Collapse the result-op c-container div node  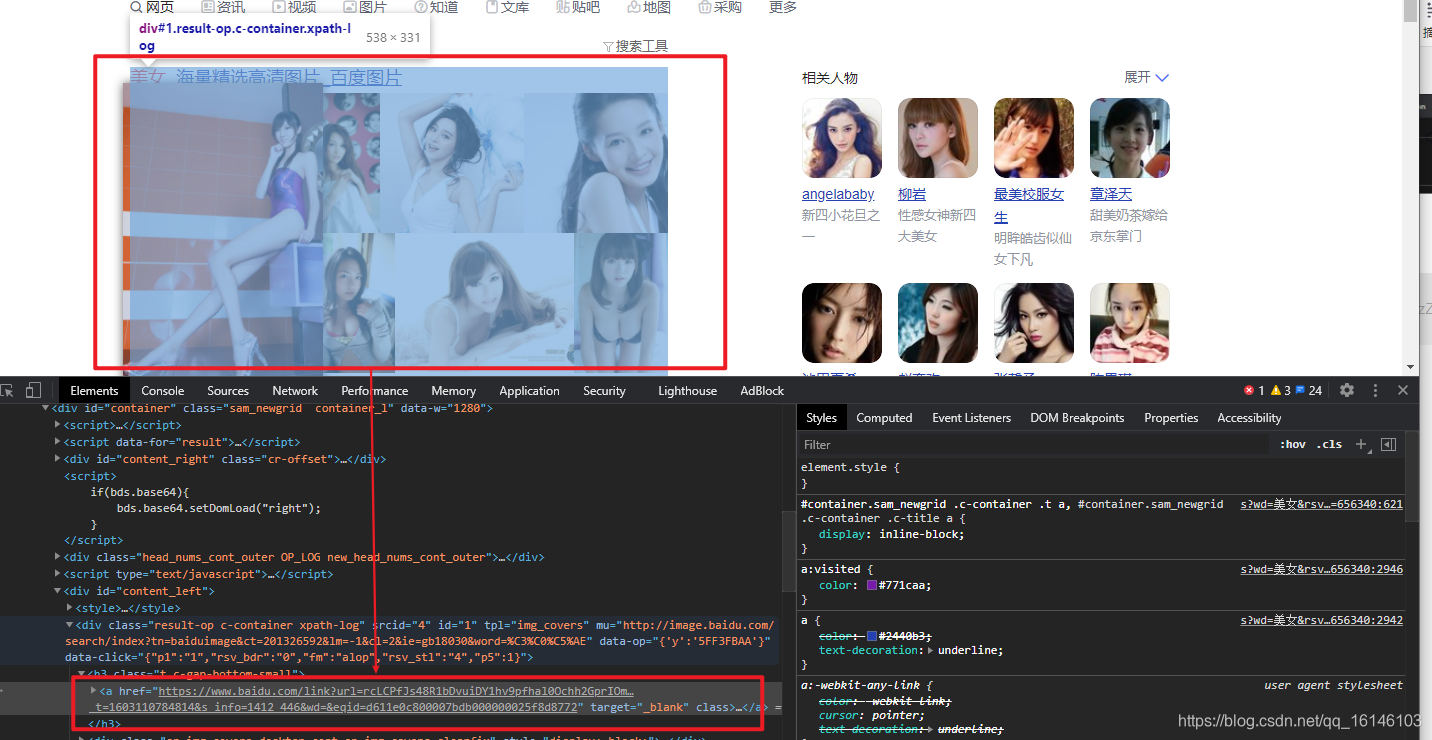70,624
